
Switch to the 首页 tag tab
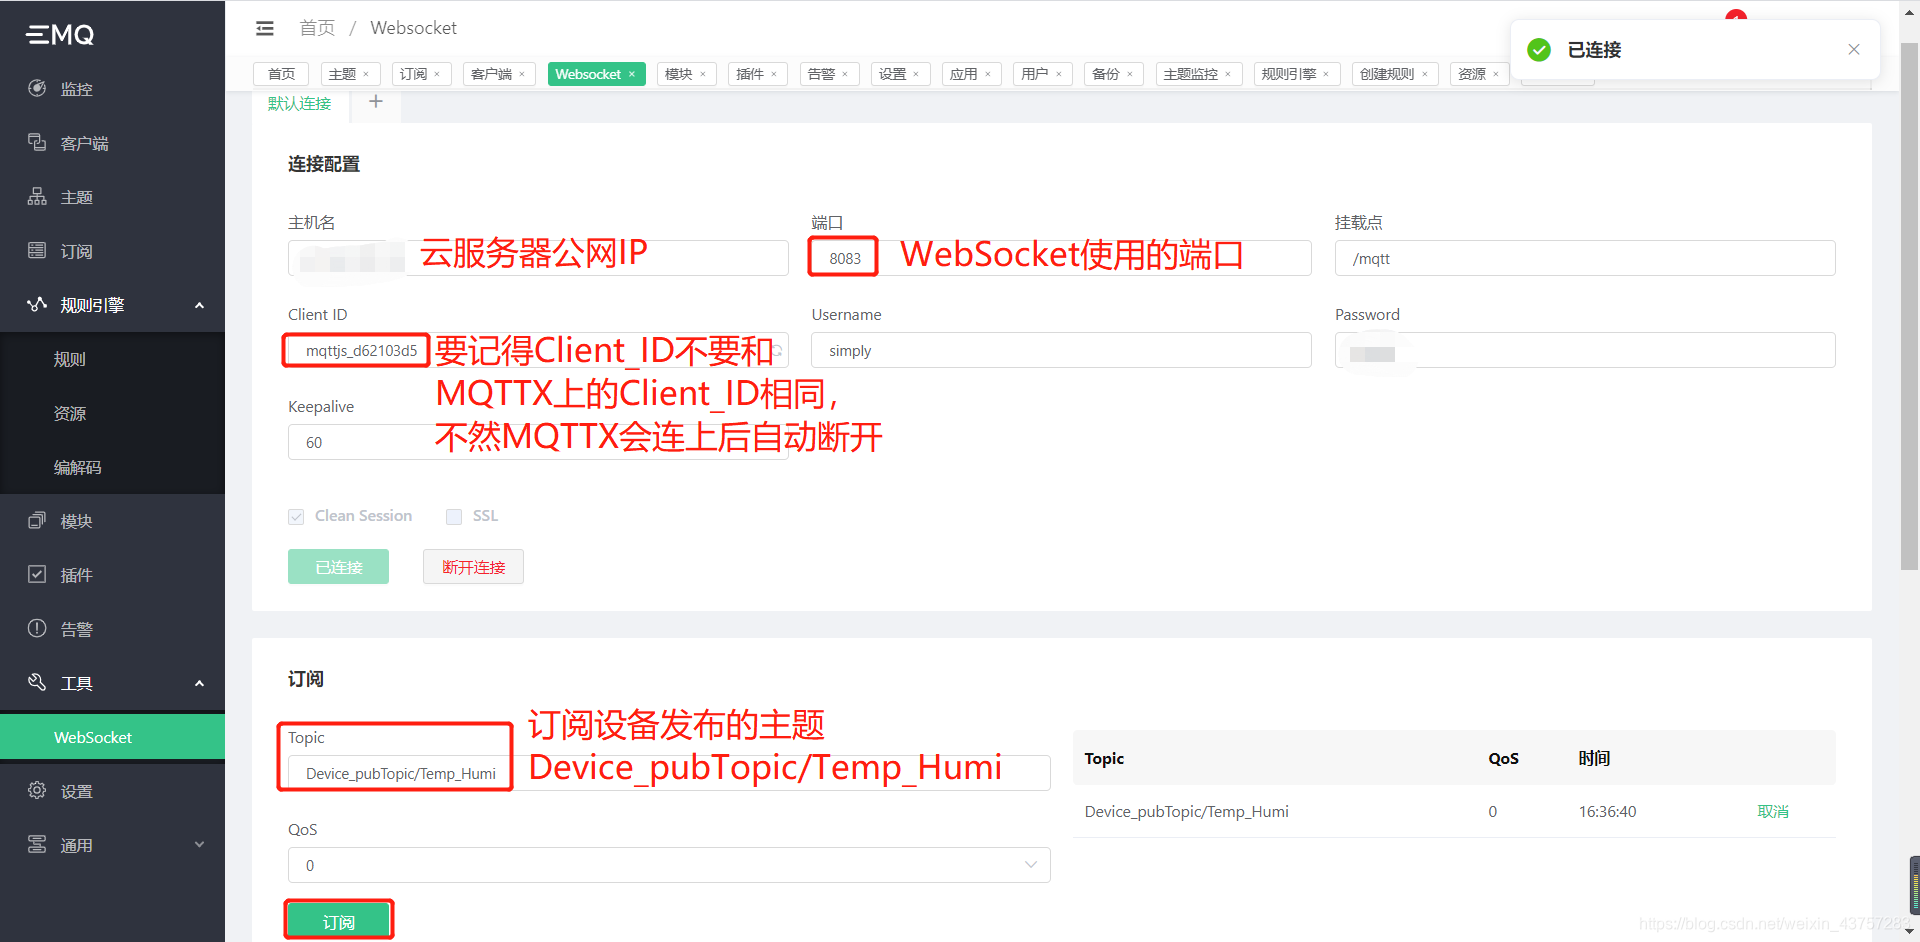[282, 74]
